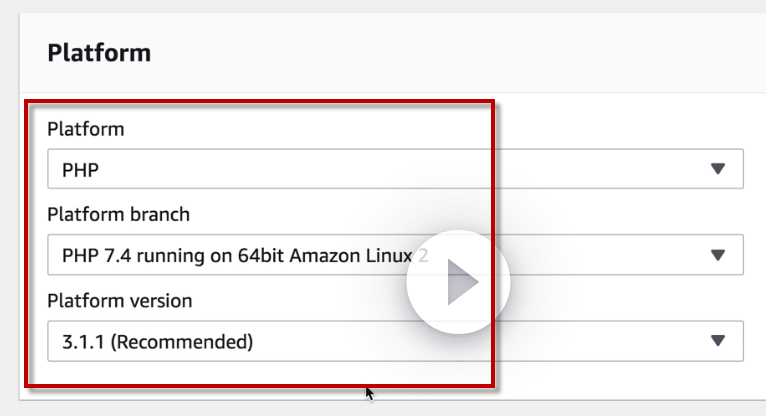Click the Platform version label
766x416 pixels.
tap(120, 300)
